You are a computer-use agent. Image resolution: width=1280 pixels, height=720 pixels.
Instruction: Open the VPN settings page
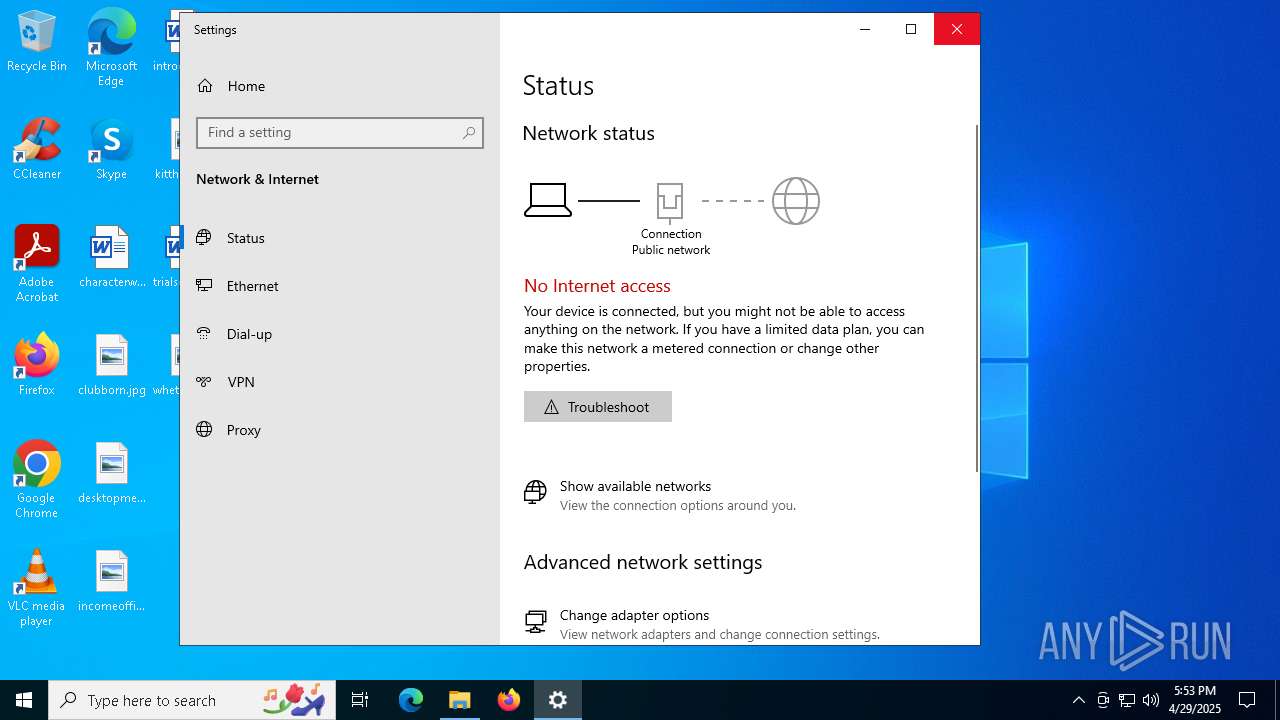pyautogui.click(x=340, y=382)
